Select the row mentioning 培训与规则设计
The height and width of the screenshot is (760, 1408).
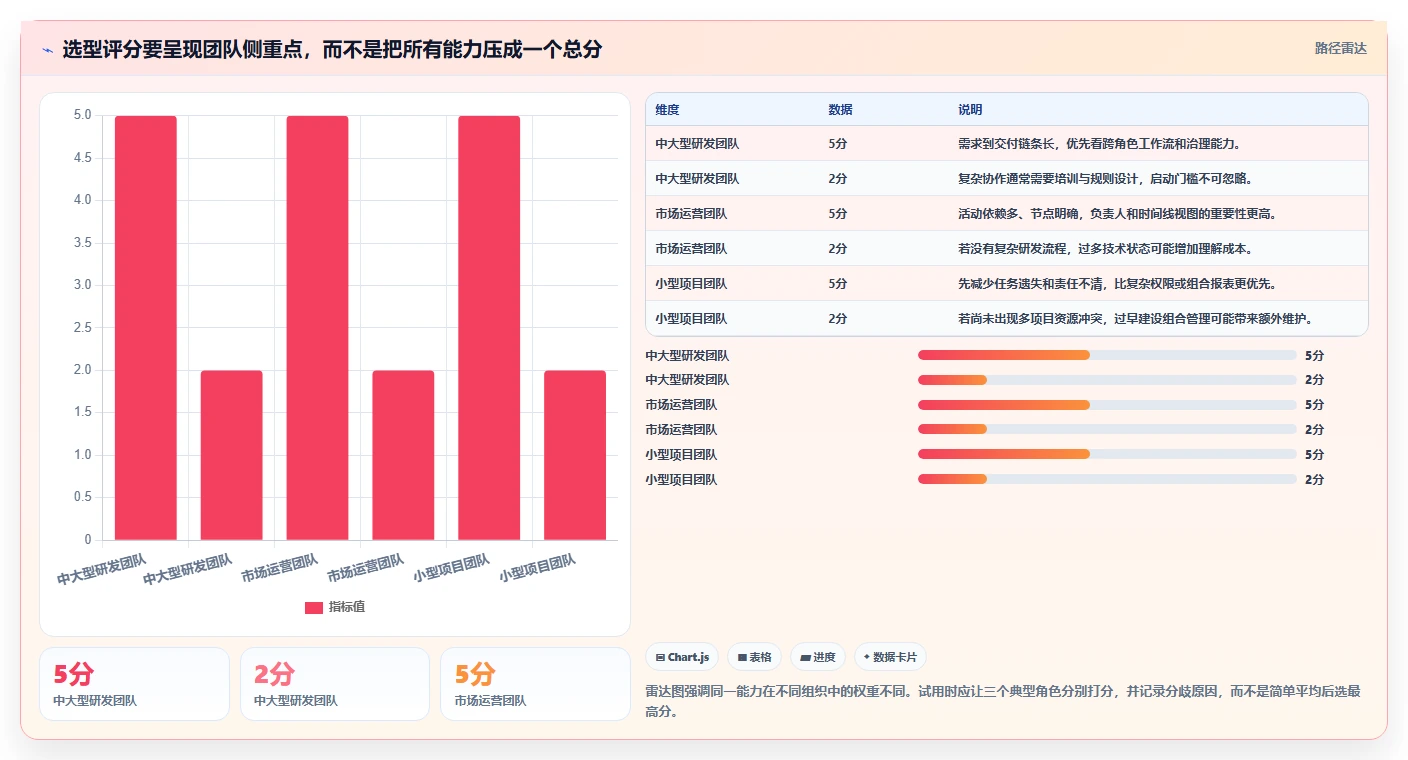coord(1007,179)
